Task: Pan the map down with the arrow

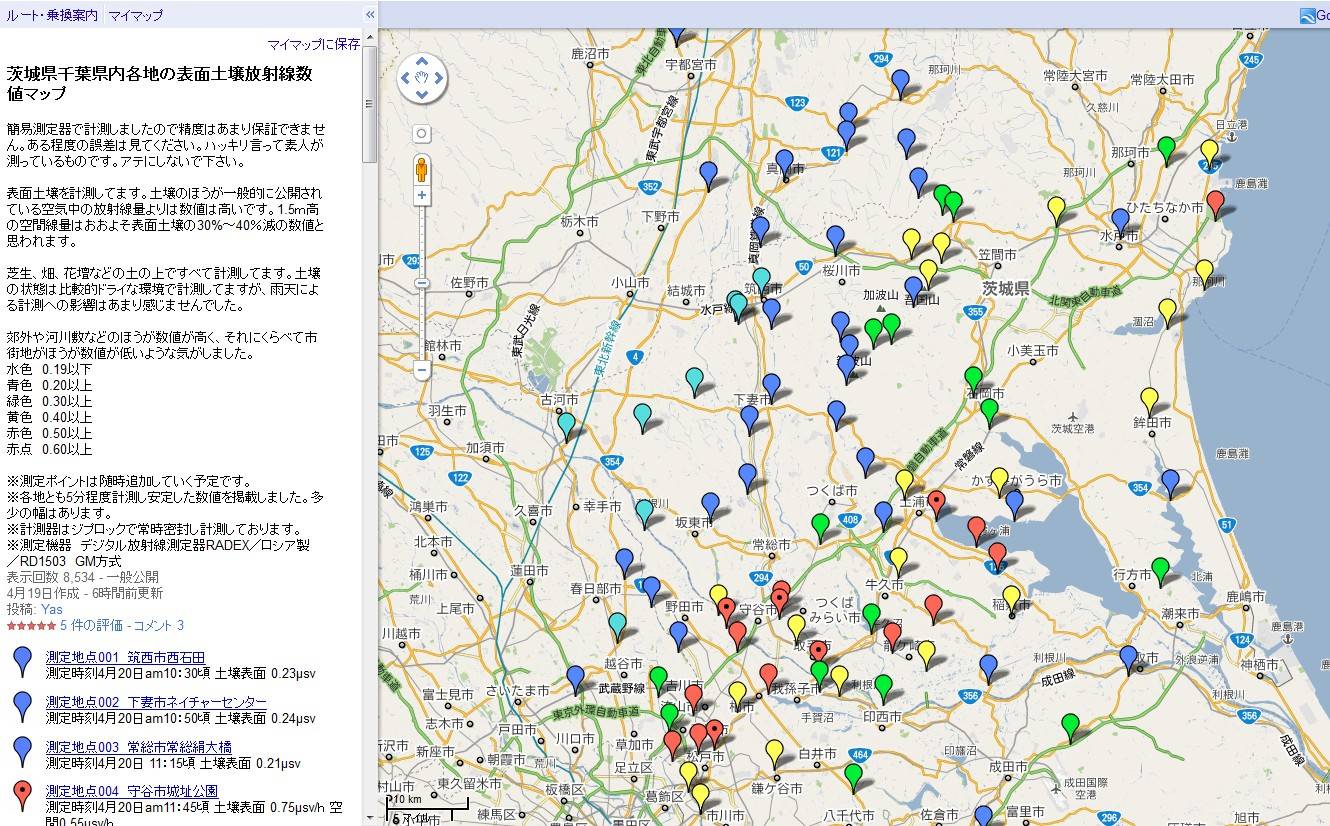Action: (422, 95)
